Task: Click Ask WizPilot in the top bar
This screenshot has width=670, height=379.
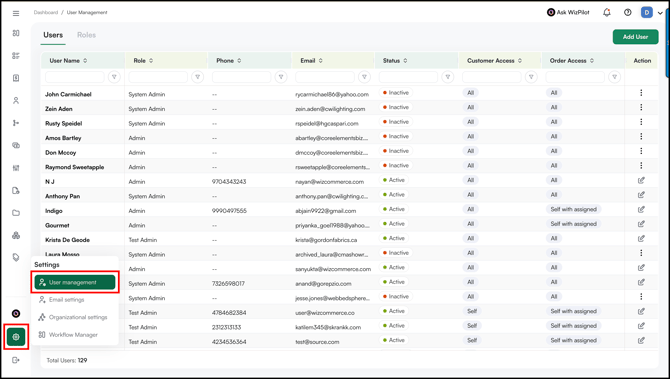Action: [x=568, y=12]
